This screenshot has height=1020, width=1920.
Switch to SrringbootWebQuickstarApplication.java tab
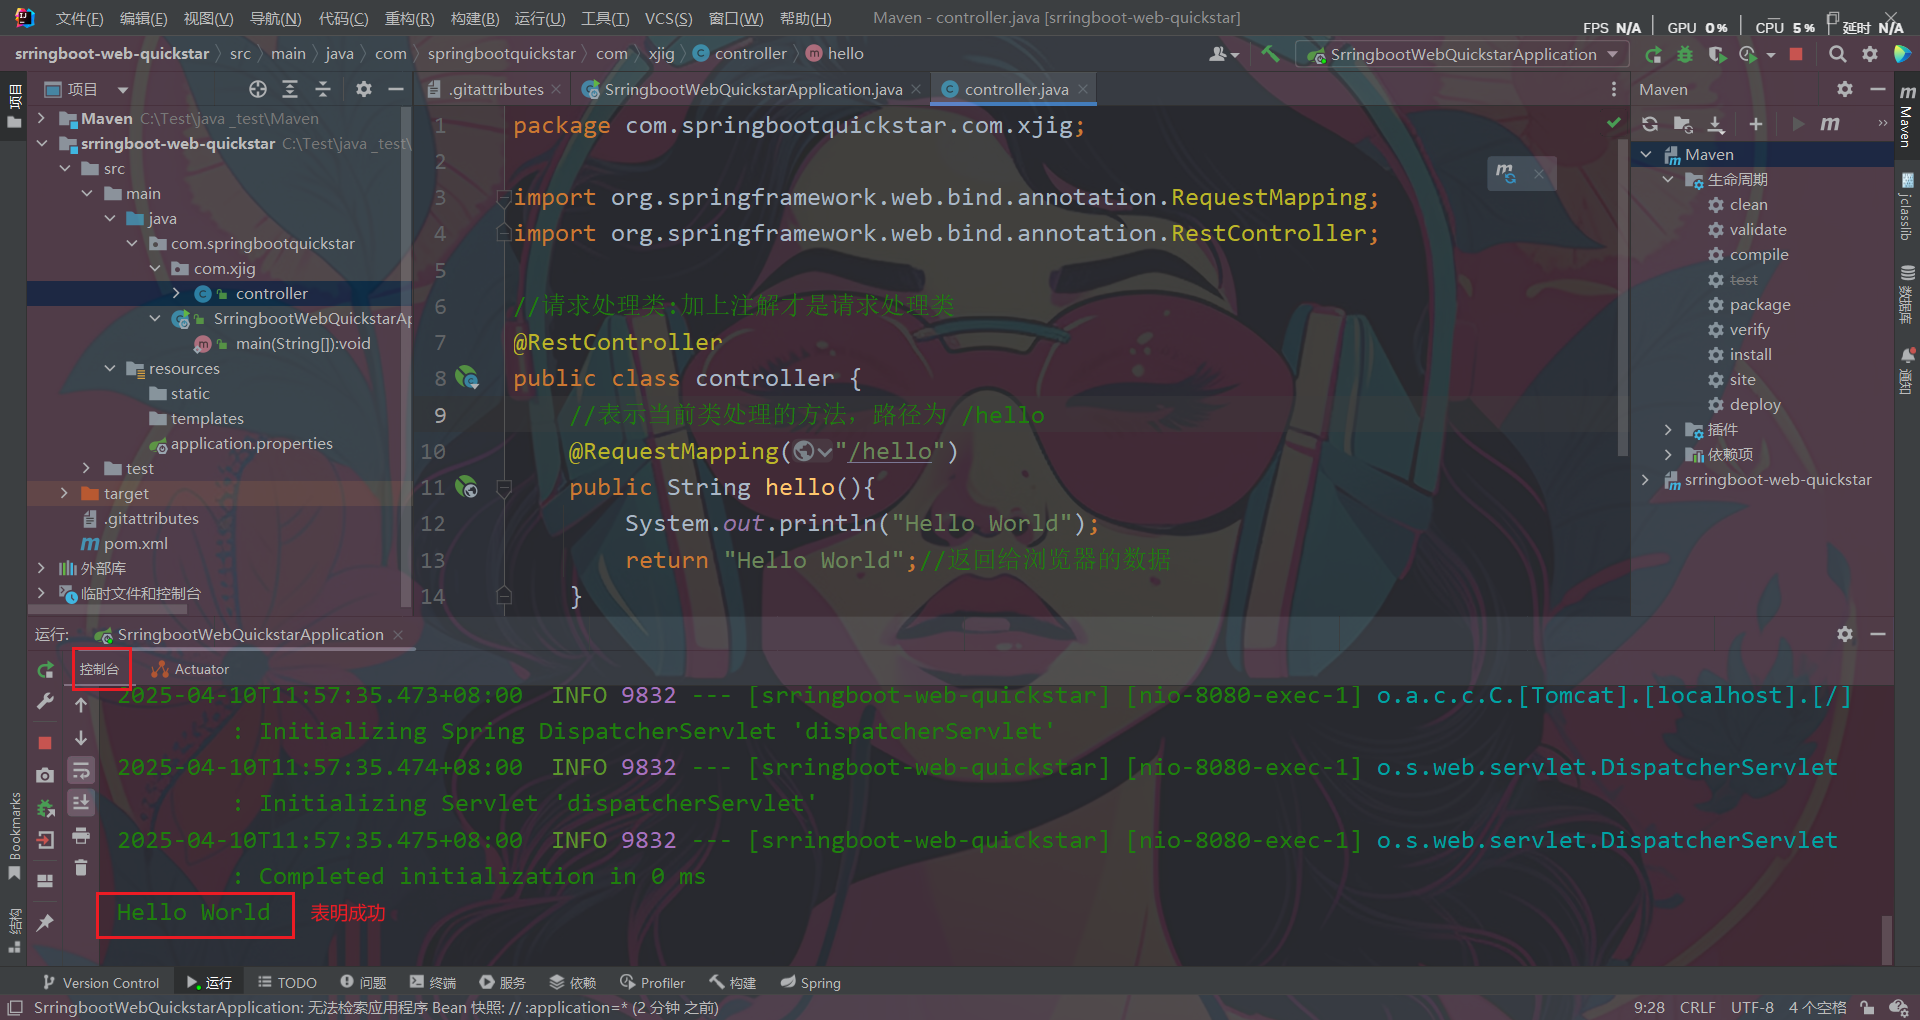click(x=752, y=89)
